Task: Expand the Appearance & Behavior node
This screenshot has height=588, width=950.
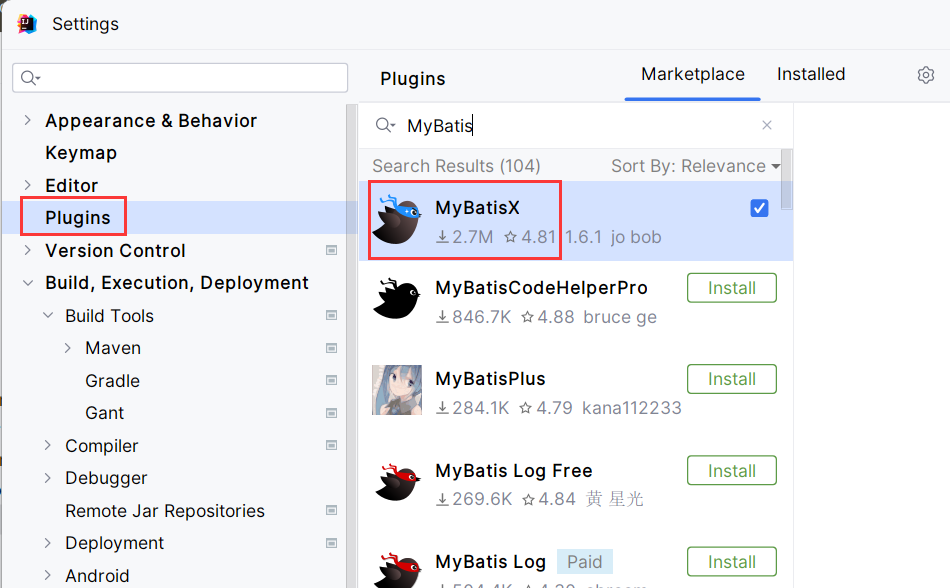Action: coord(27,120)
